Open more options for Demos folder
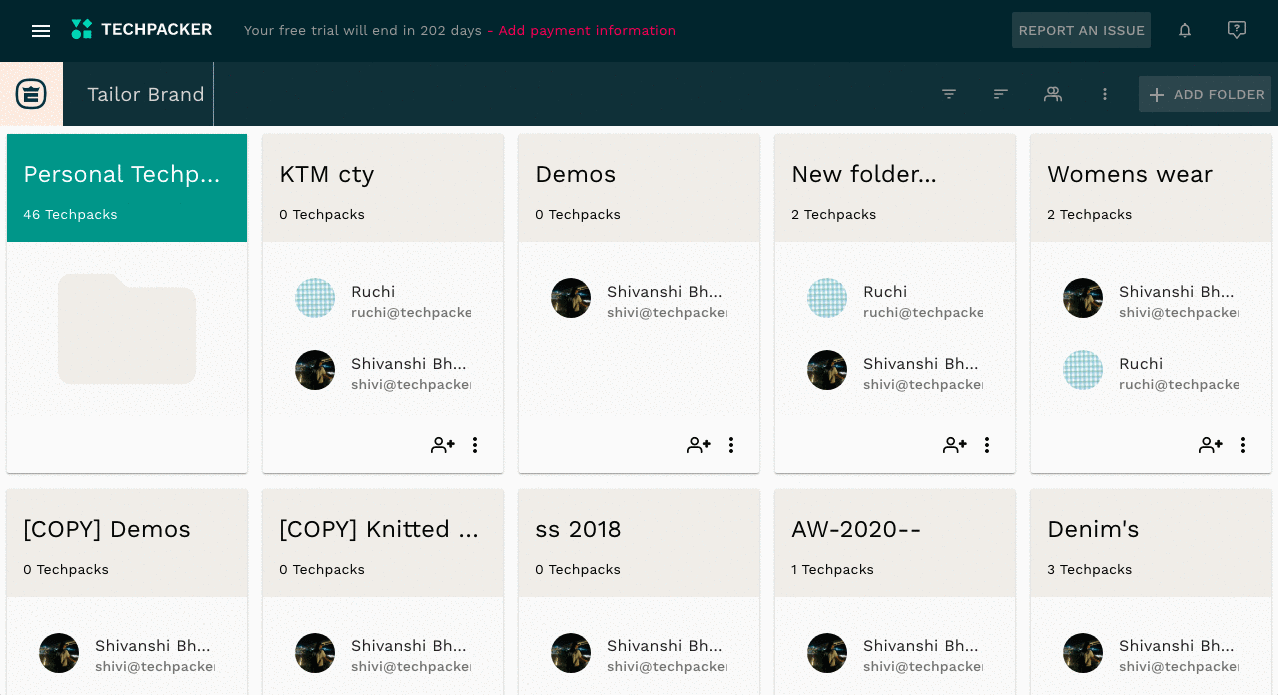Image resolution: width=1278 pixels, height=695 pixels. pos(731,445)
